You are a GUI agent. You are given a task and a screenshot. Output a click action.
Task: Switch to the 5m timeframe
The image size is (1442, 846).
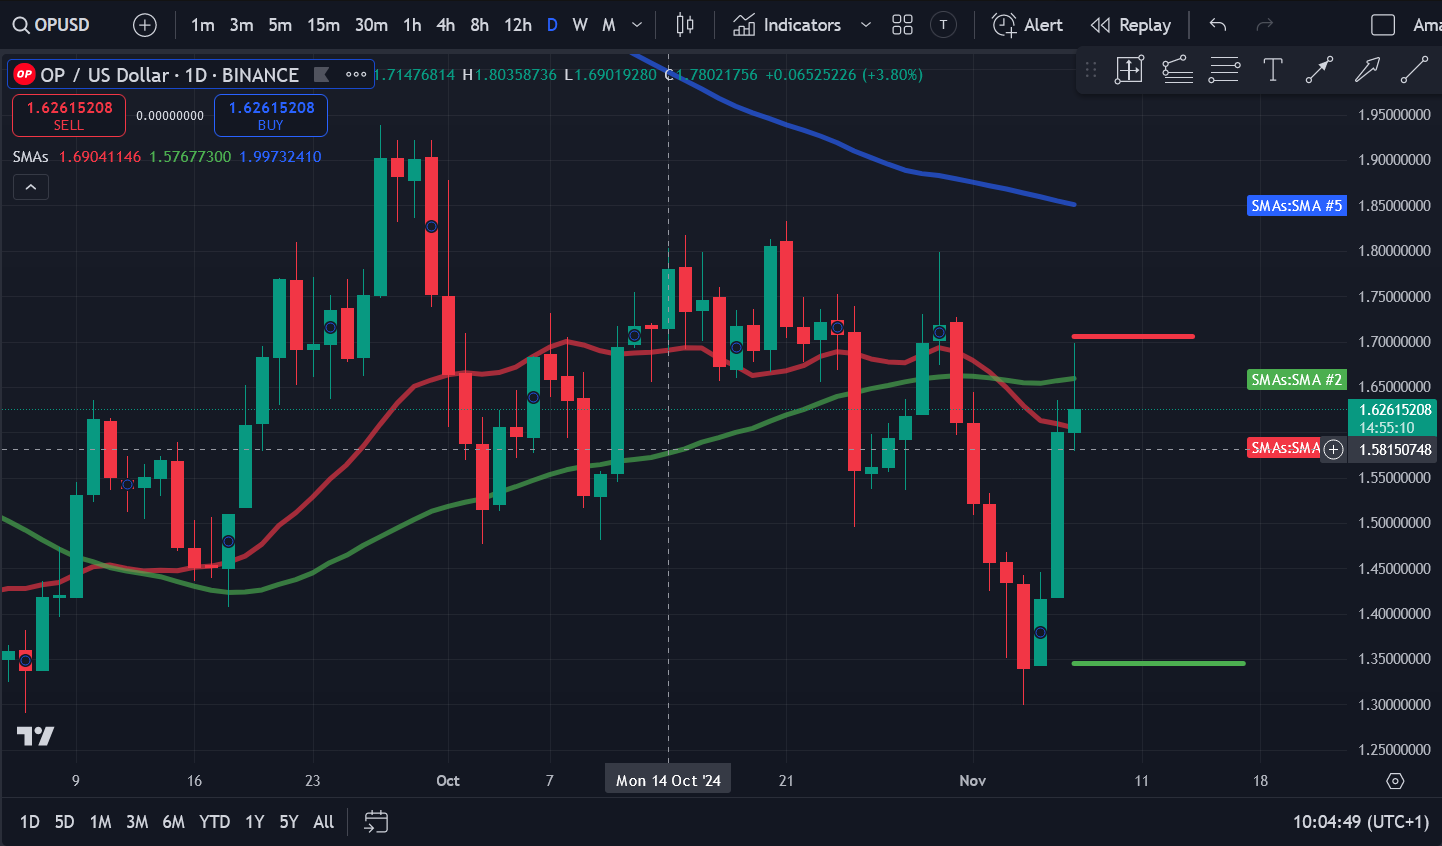(x=280, y=25)
